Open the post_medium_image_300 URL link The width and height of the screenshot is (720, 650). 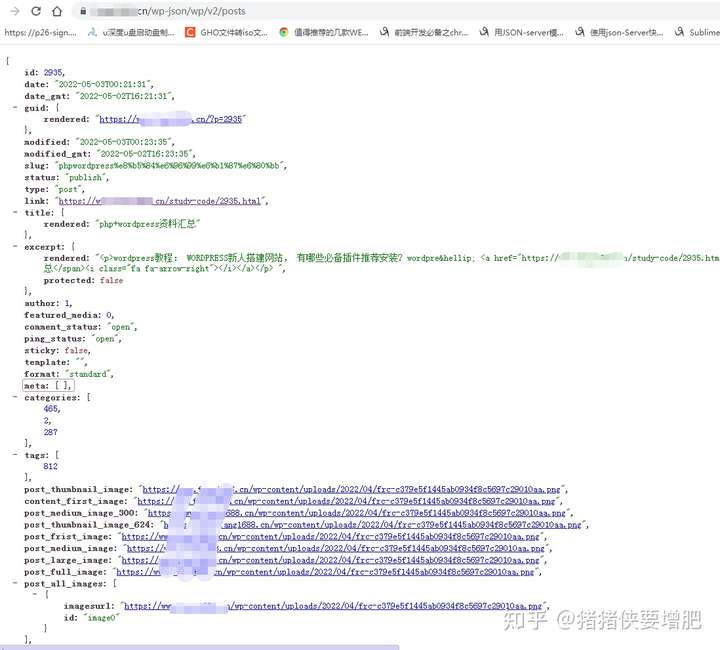click(357, 513)
